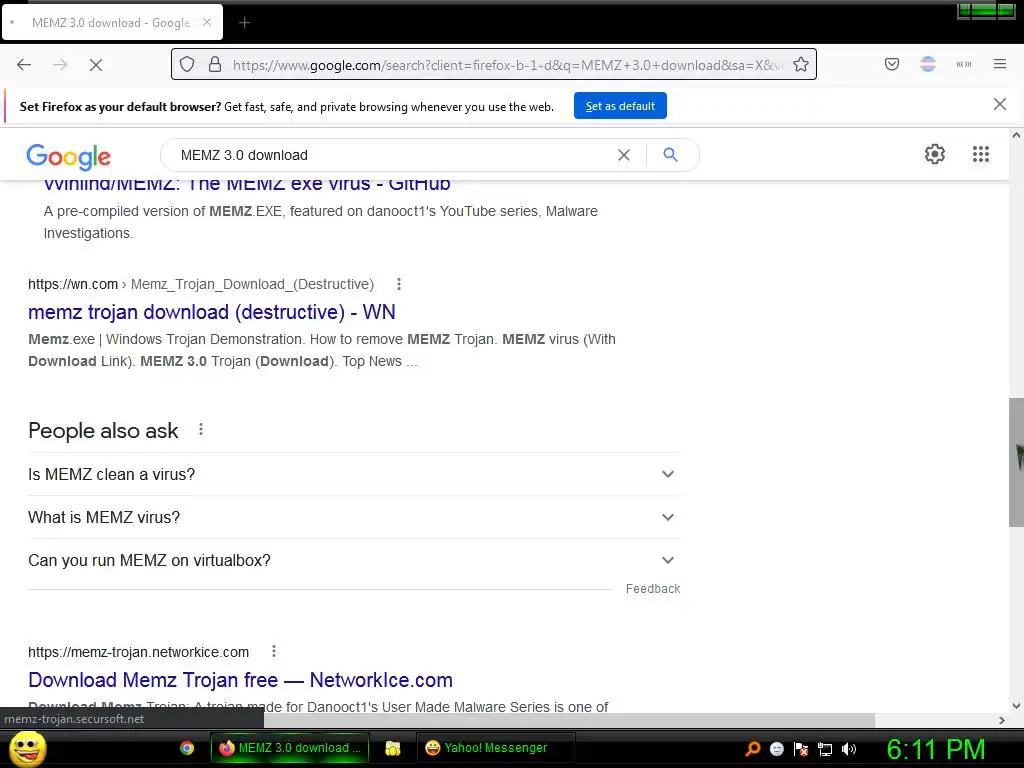This screenshot has width=1024, height=768.
Task: Send Feedback on People also ask
Action: (x=652, y=588)
